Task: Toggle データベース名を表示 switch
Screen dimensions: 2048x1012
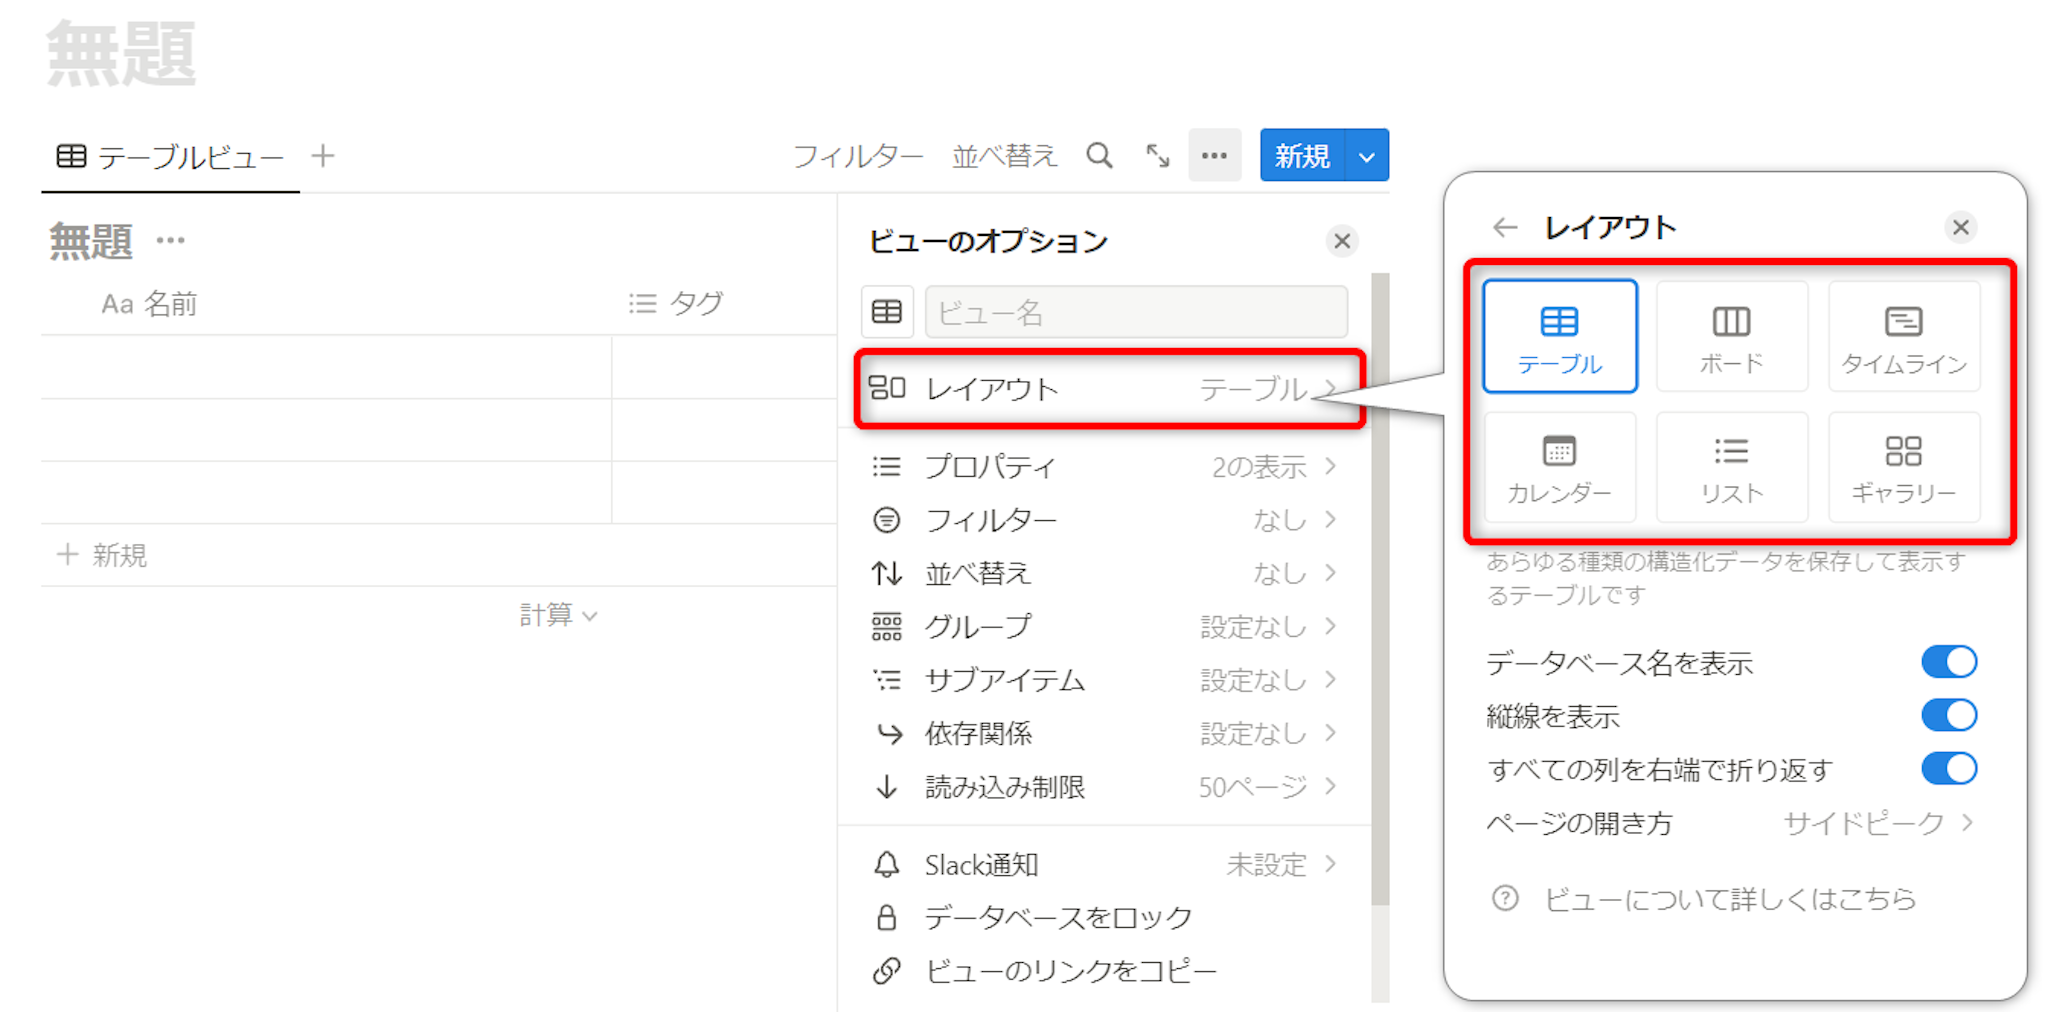Action: tap(1948, 662)
